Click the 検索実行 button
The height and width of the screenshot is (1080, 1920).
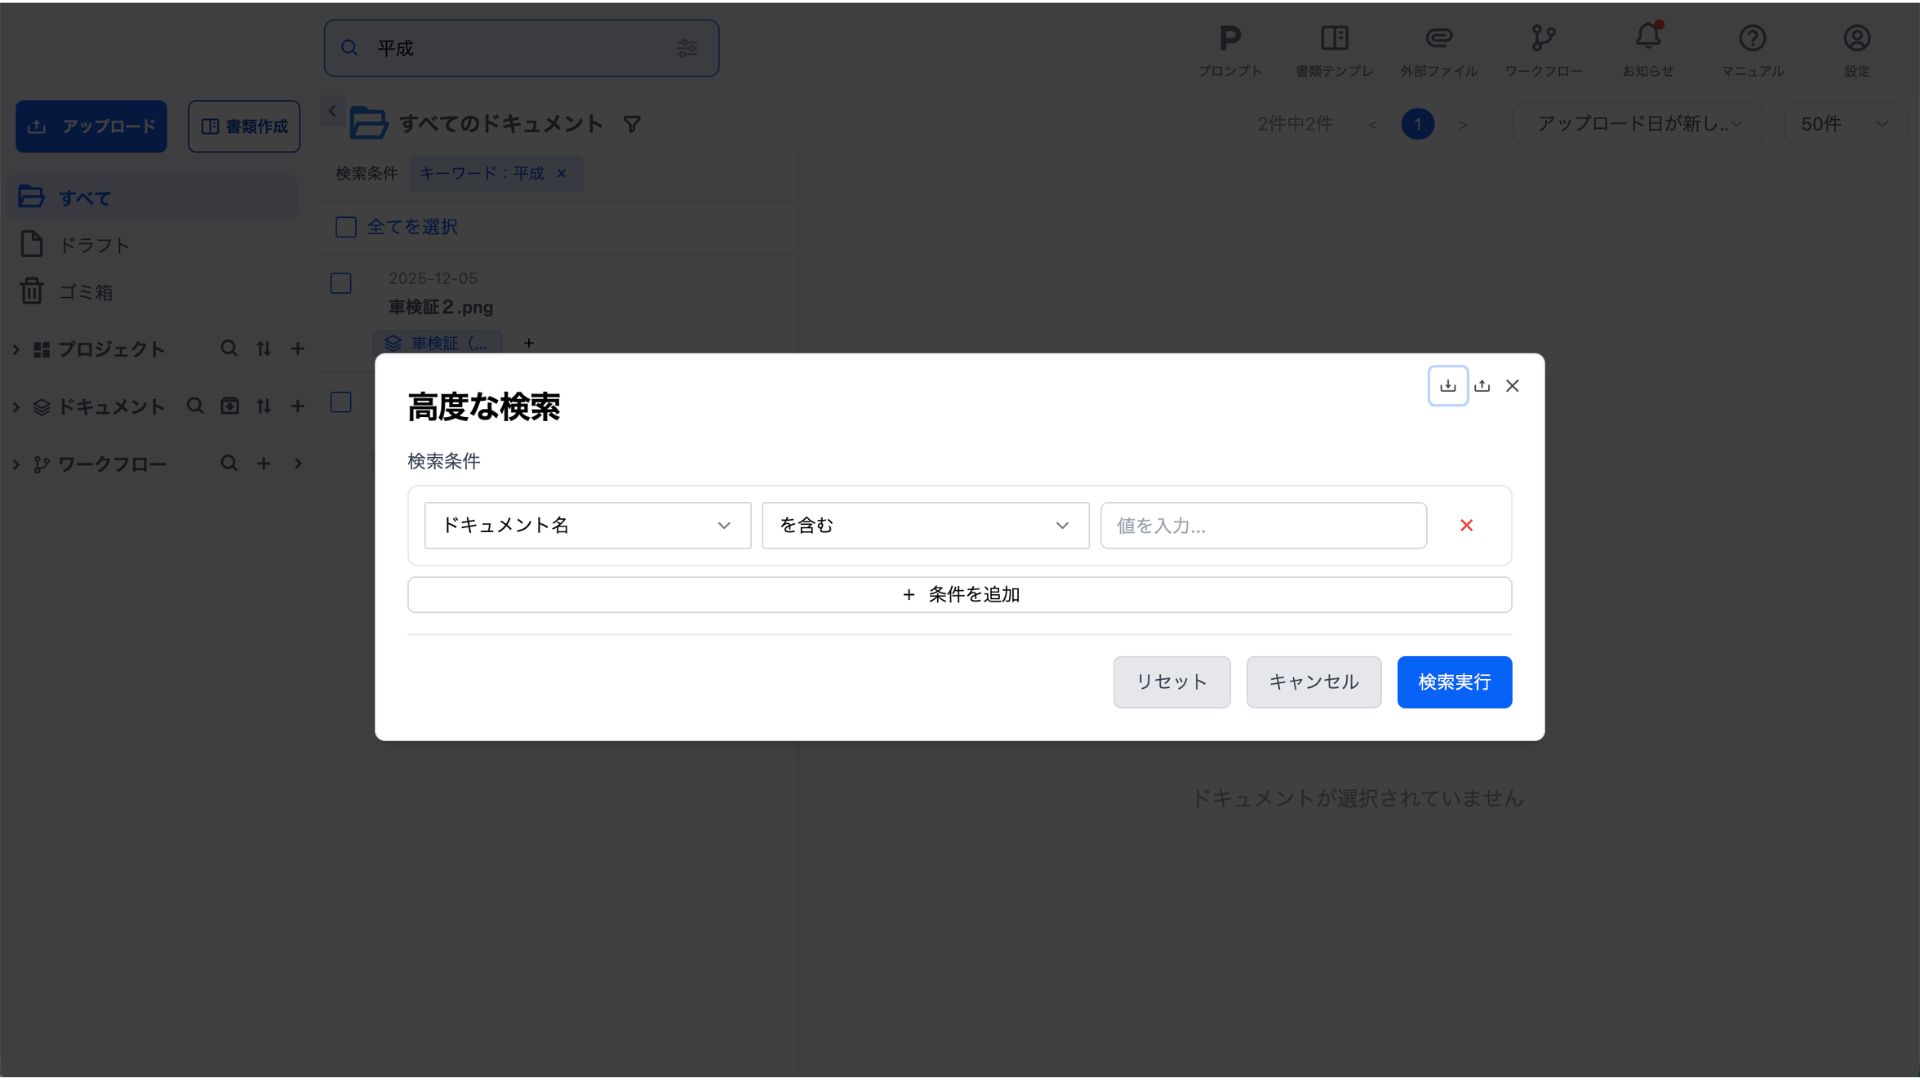pyautogui.click(x=1453, y=682)
